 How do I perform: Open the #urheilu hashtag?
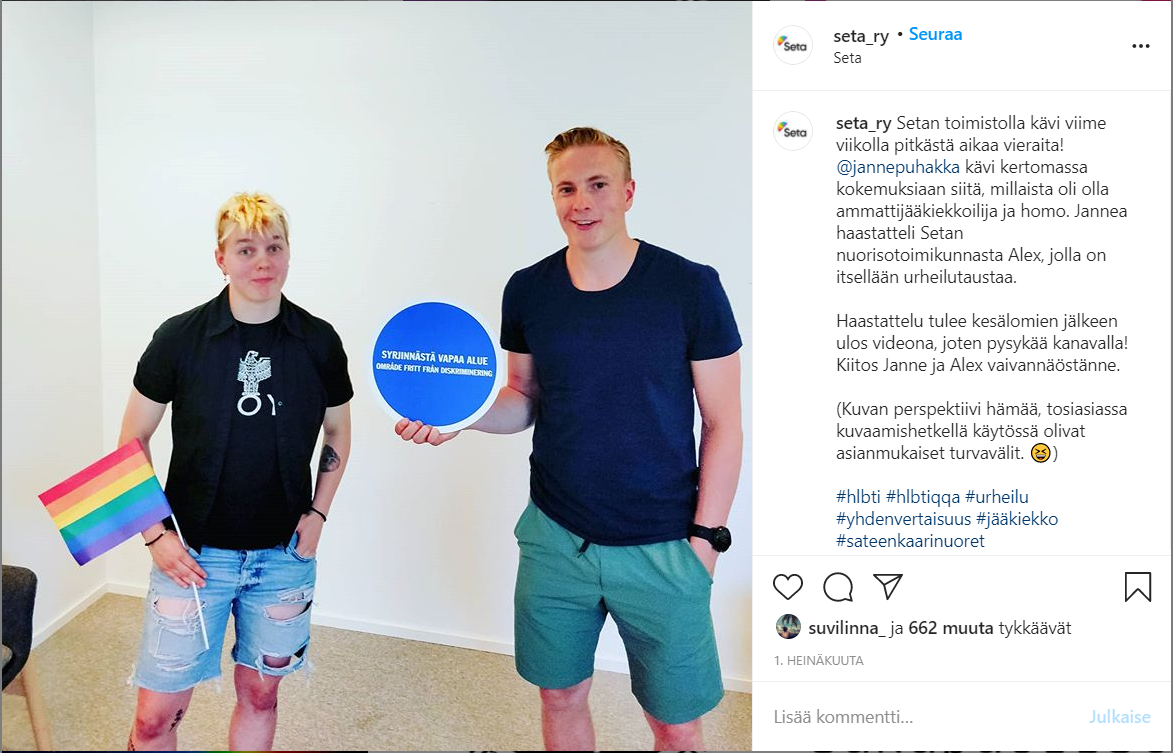coord(996,497)
